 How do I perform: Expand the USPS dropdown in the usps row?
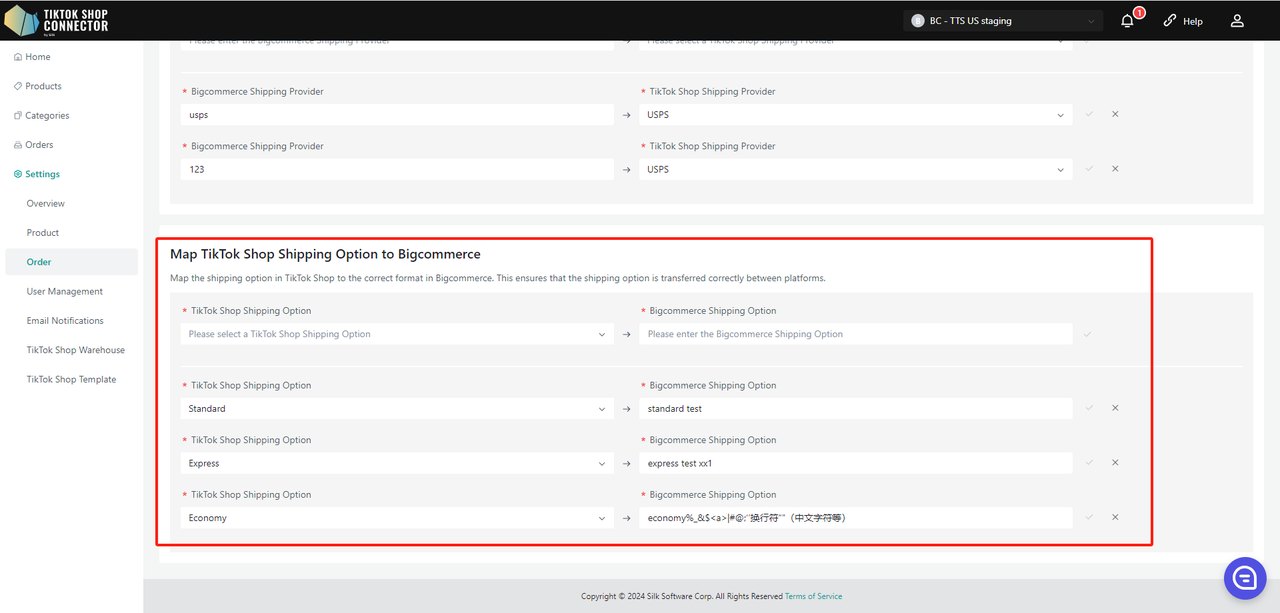[856, 115]
